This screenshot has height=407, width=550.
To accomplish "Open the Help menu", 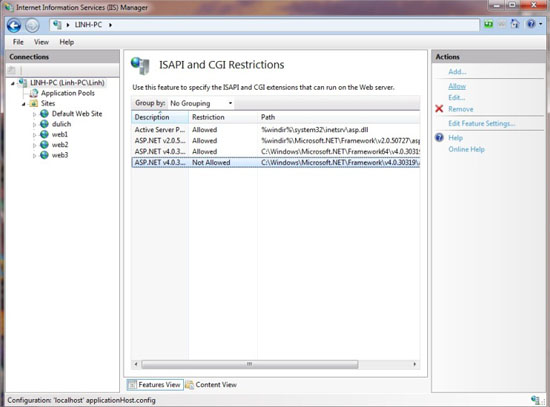I will pyautogui.click(x=67, y=42).
